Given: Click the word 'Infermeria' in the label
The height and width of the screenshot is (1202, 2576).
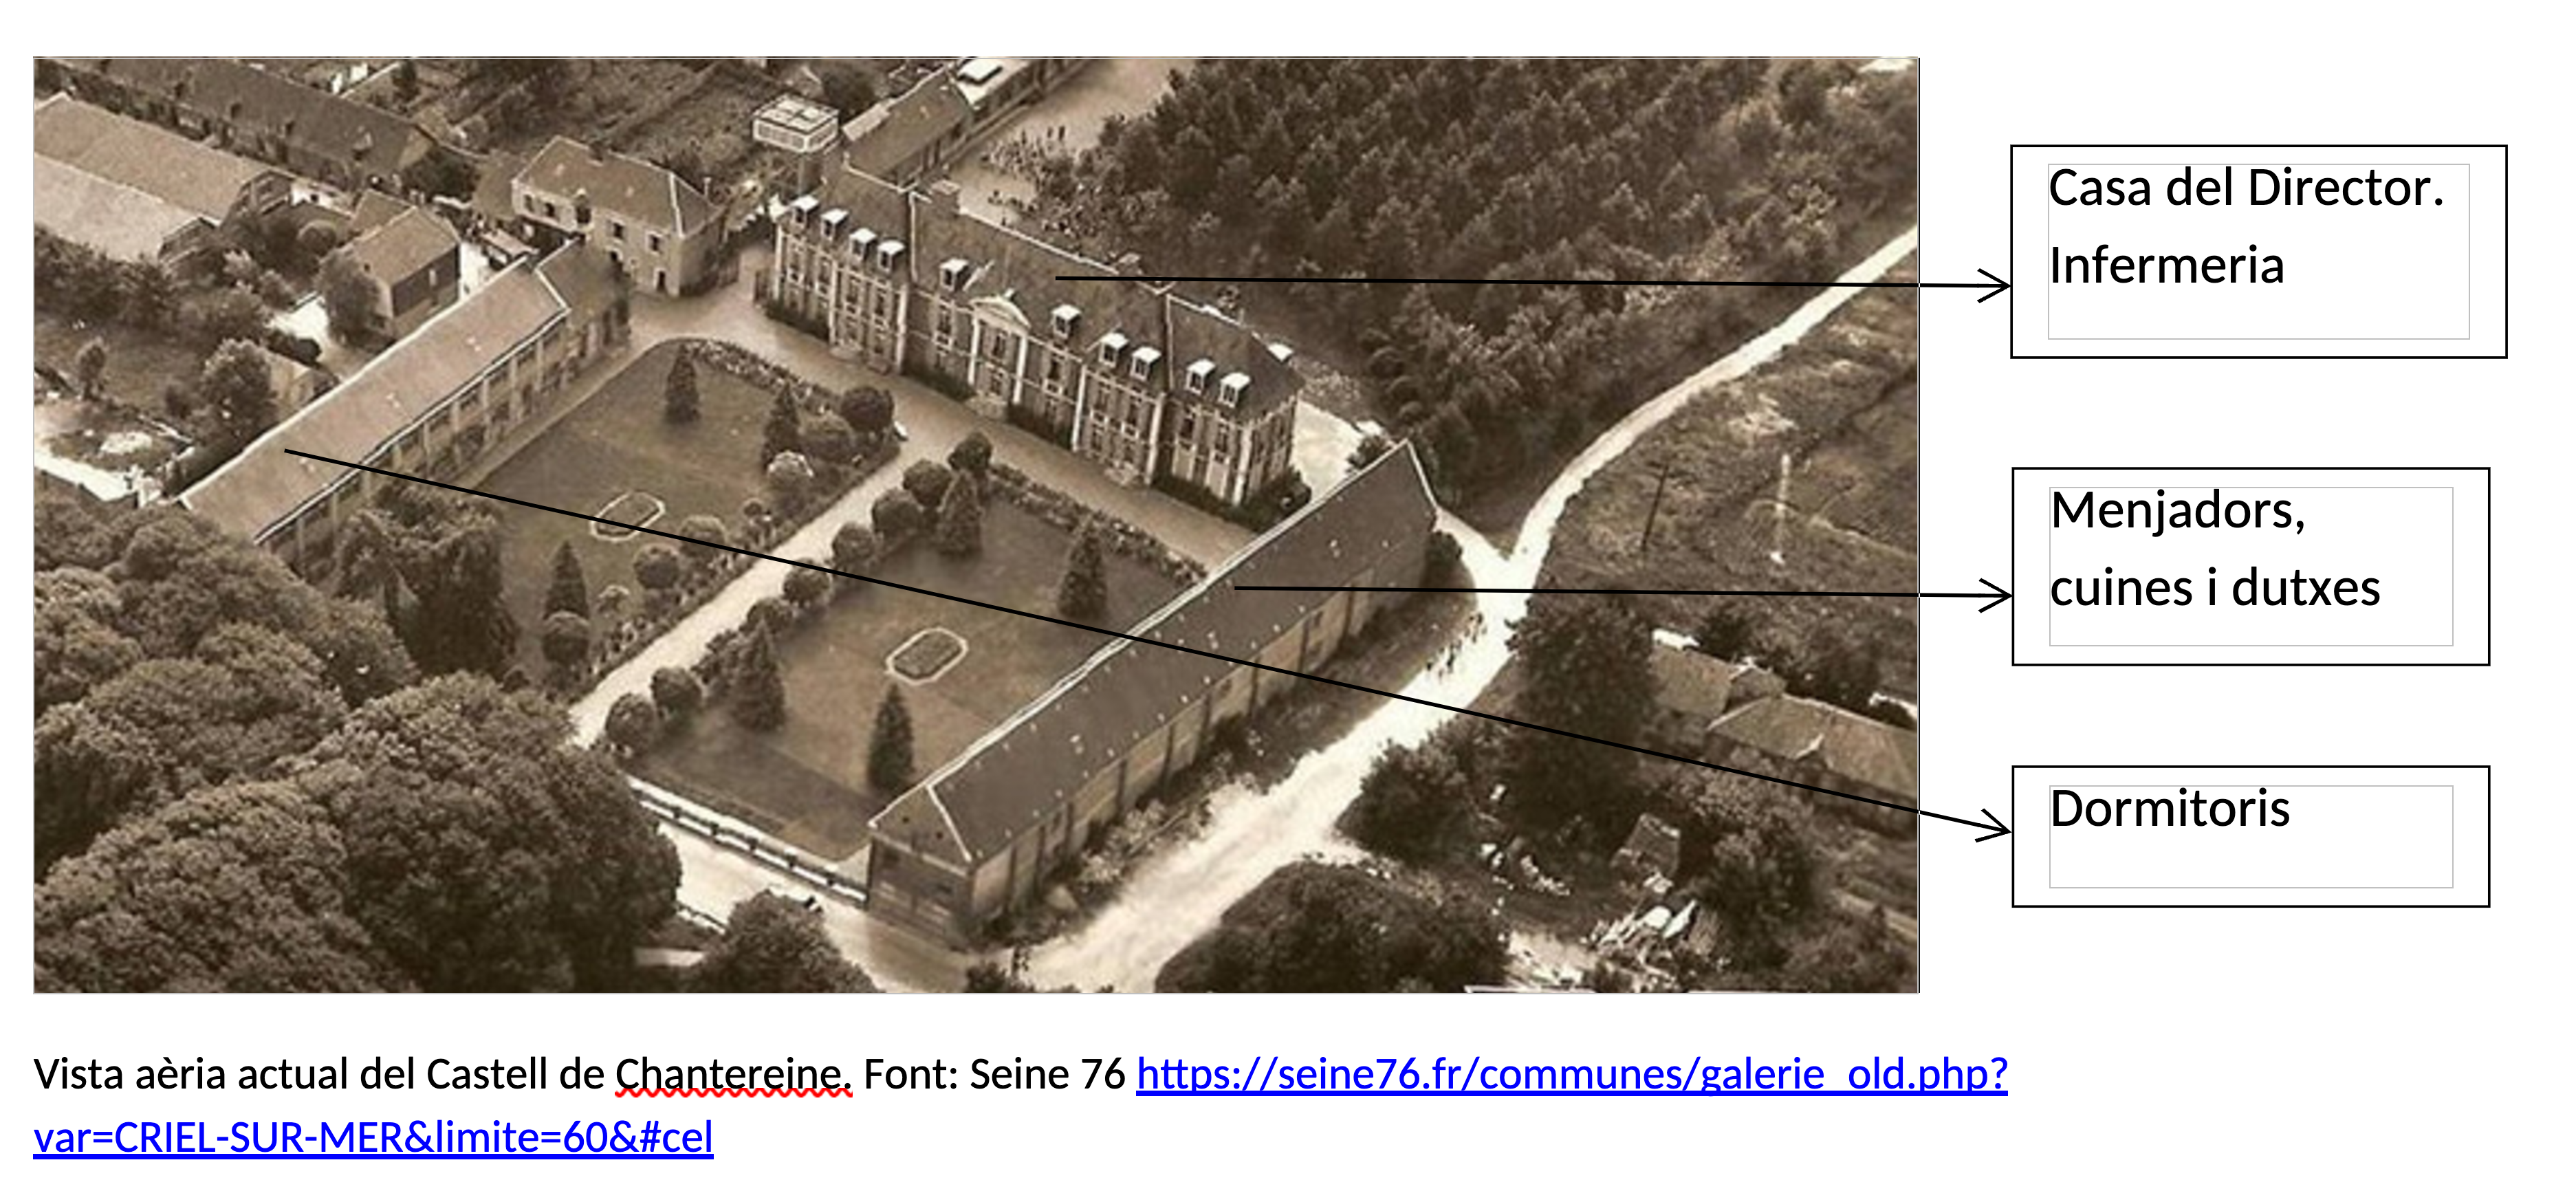Looking at the screenshot, I should [2166, 266].
